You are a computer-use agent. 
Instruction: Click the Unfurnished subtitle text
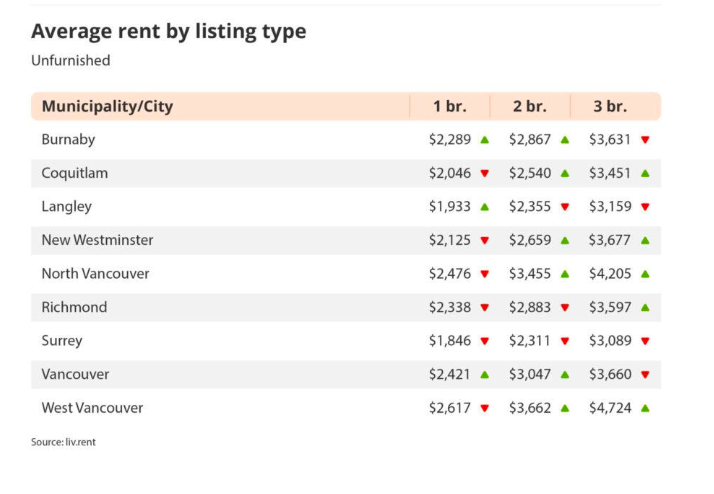[x=71, y=61]
